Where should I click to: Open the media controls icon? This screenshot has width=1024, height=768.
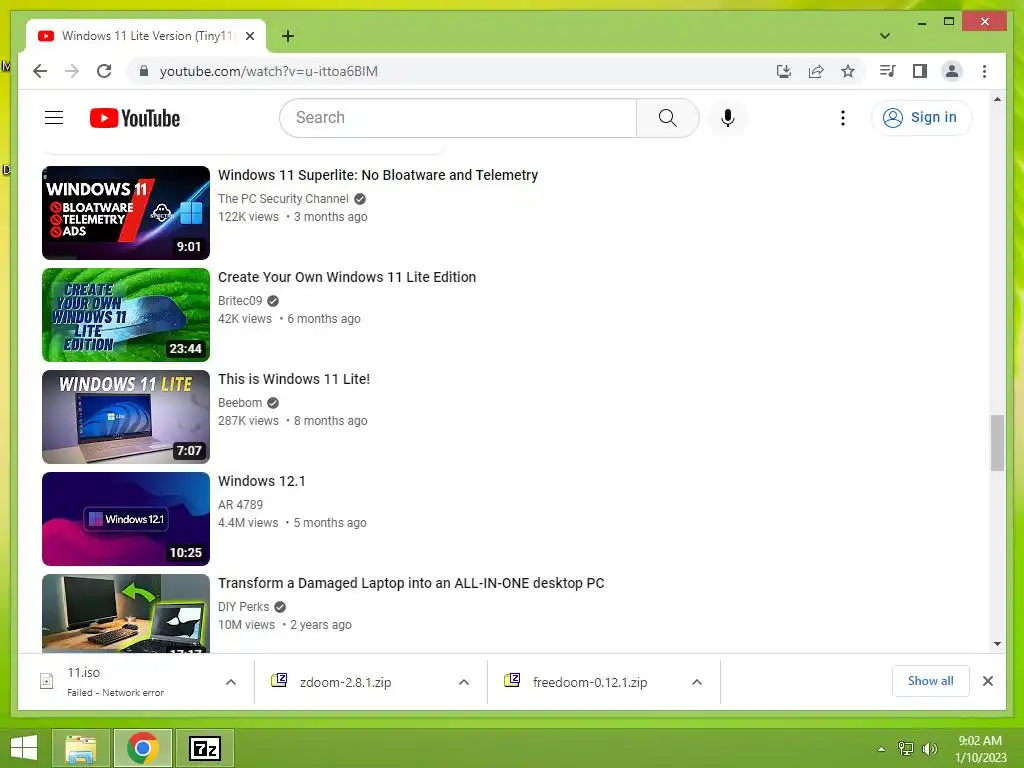click(887, 71)
